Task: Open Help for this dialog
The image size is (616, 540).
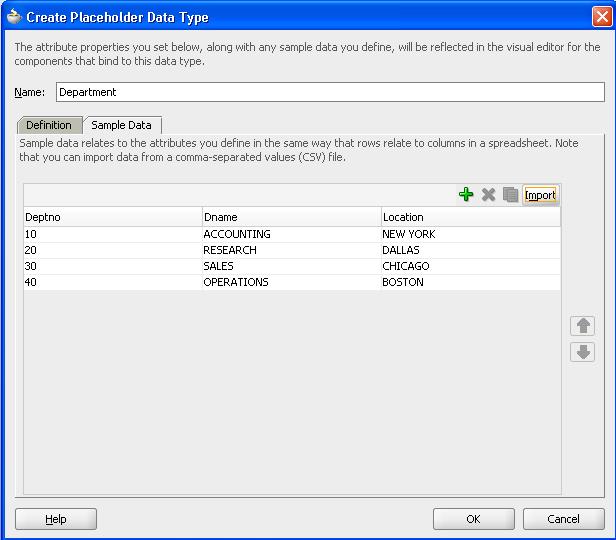Action: [56, 519]
